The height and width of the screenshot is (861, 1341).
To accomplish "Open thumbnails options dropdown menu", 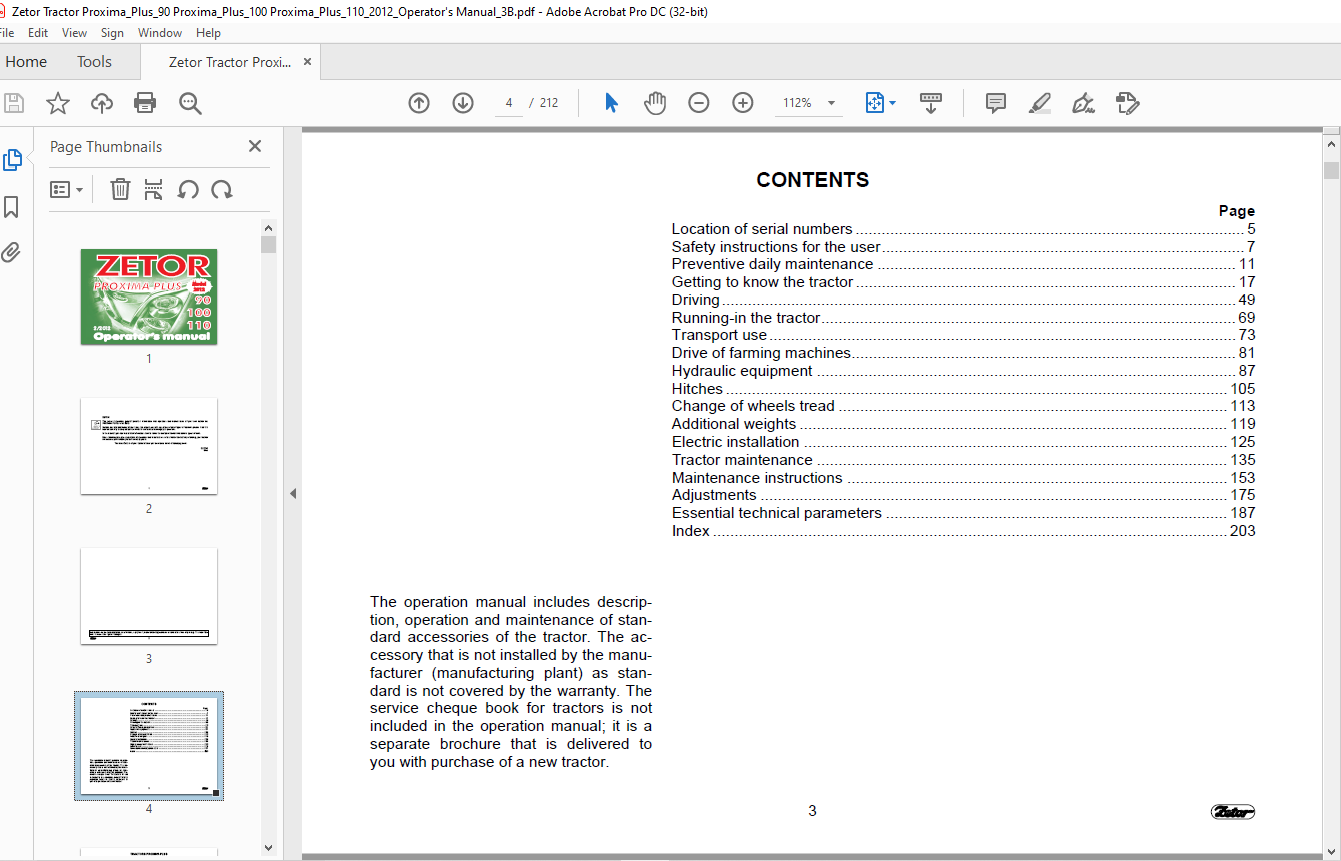I will (67, 189).
